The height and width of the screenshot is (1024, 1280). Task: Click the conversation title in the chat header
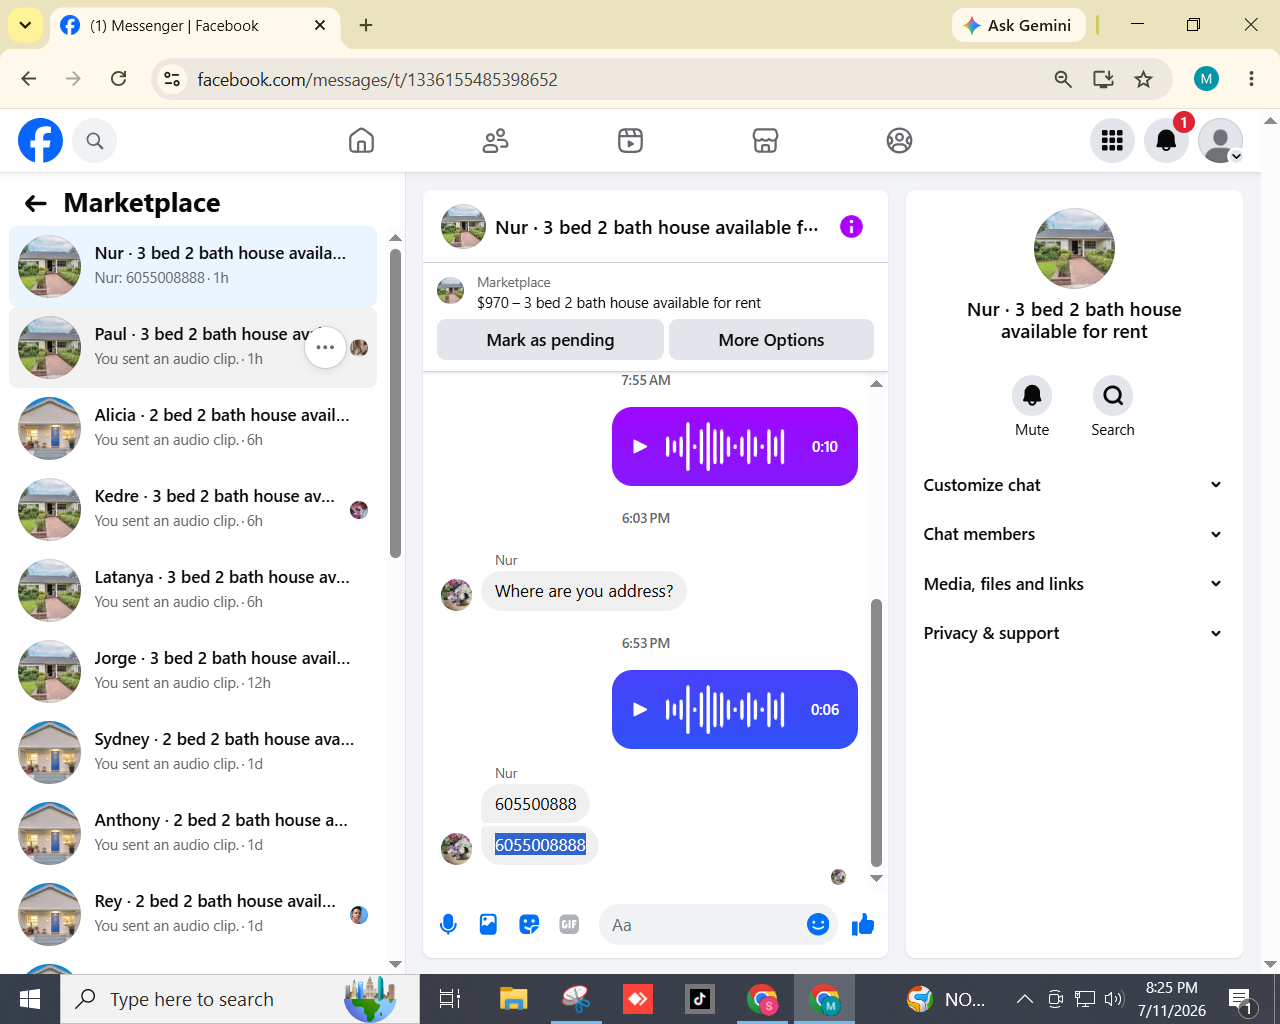pyautogui.click(x=656, y=227)
